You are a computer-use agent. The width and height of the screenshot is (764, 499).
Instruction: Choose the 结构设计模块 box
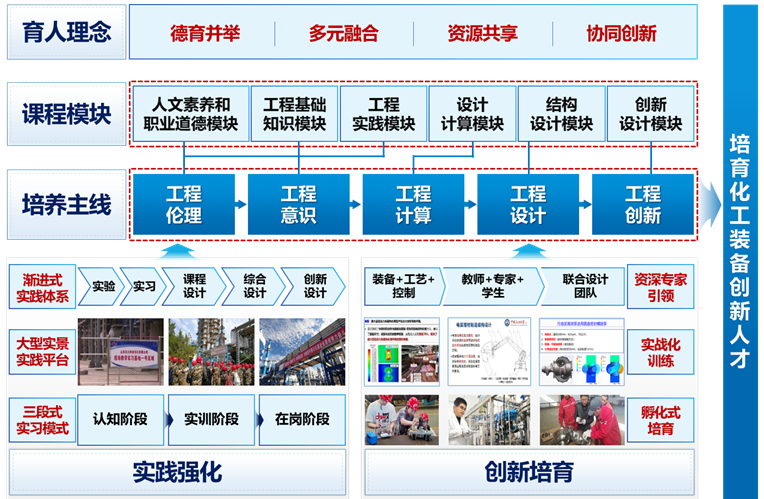tap(561, 114)
